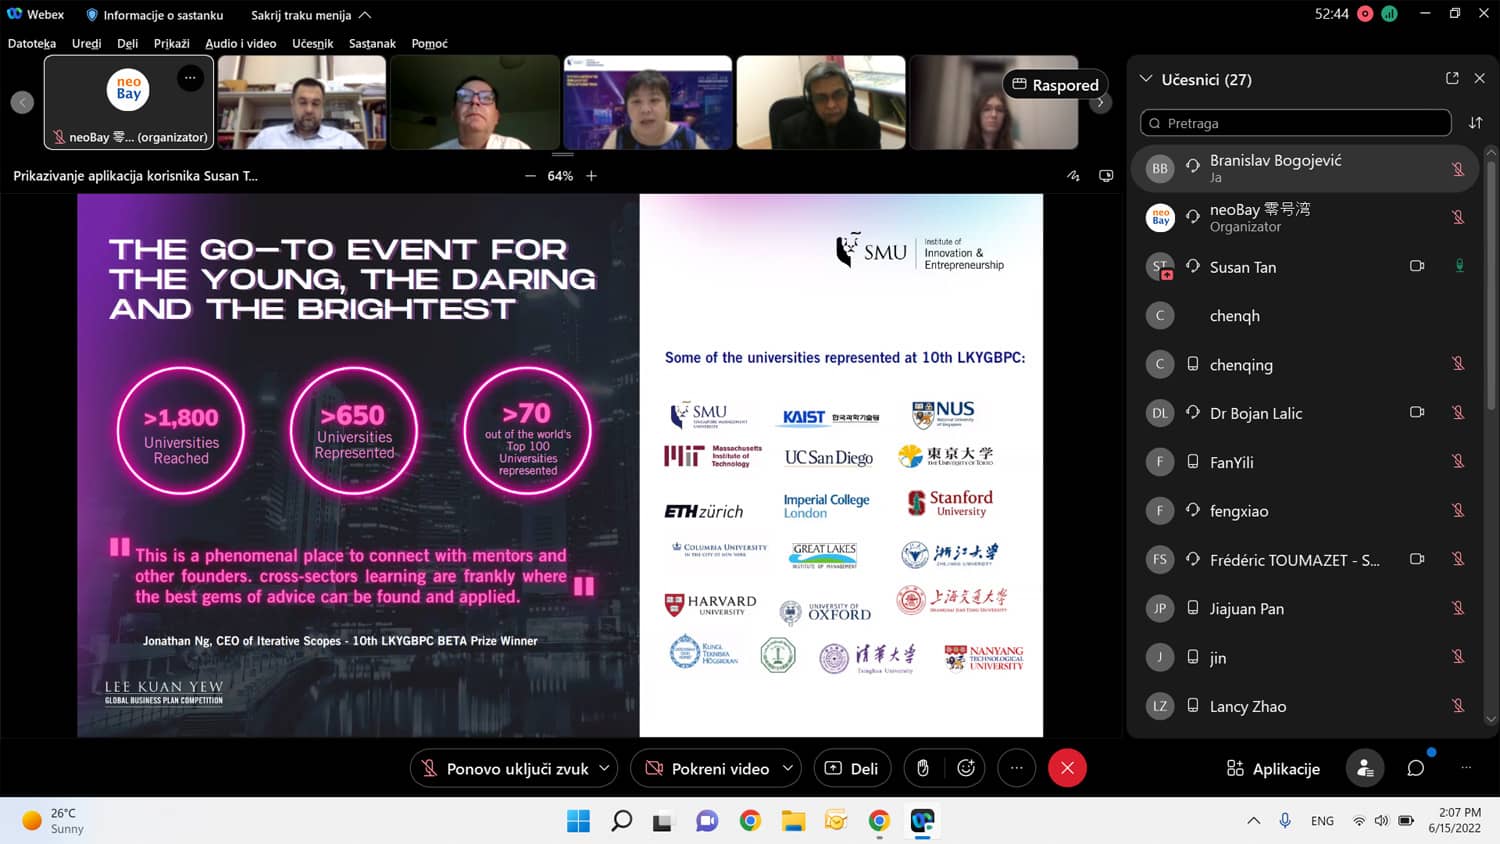Open more options in meeting controls
This screenshot has width=1500, height=844.
coord(1017,768)
